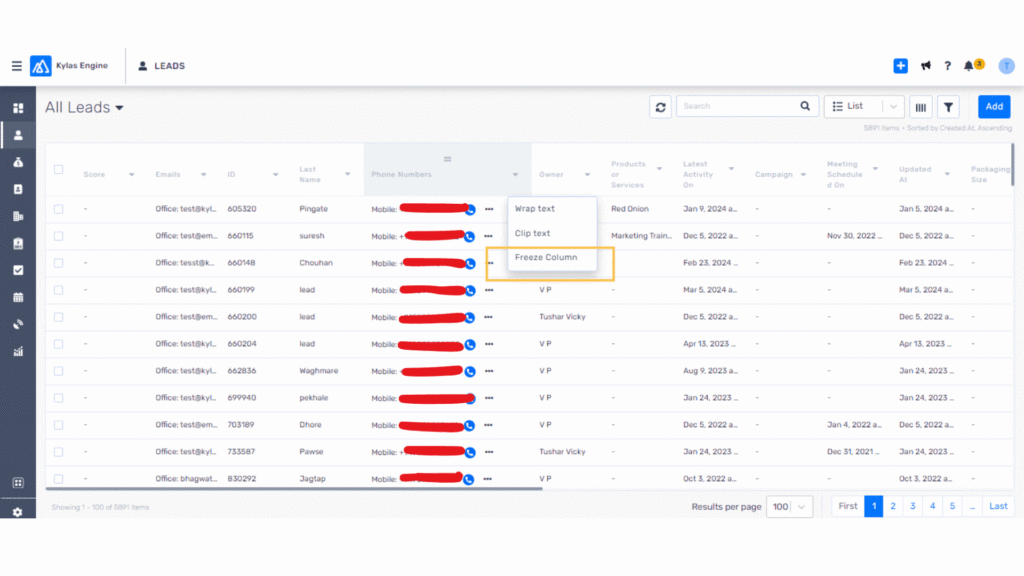Select Wrap text in the column menu
This screenshot has height=576, width=1024.
click(537, 209)
